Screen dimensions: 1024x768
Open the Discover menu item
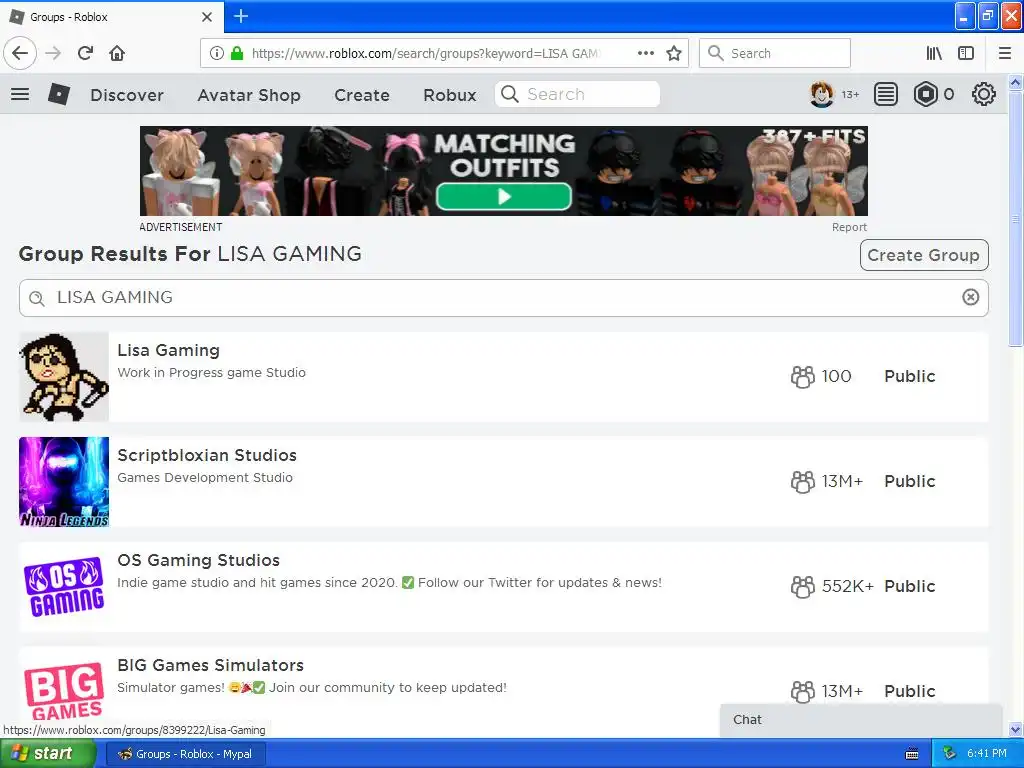click(x=127, y=95)
